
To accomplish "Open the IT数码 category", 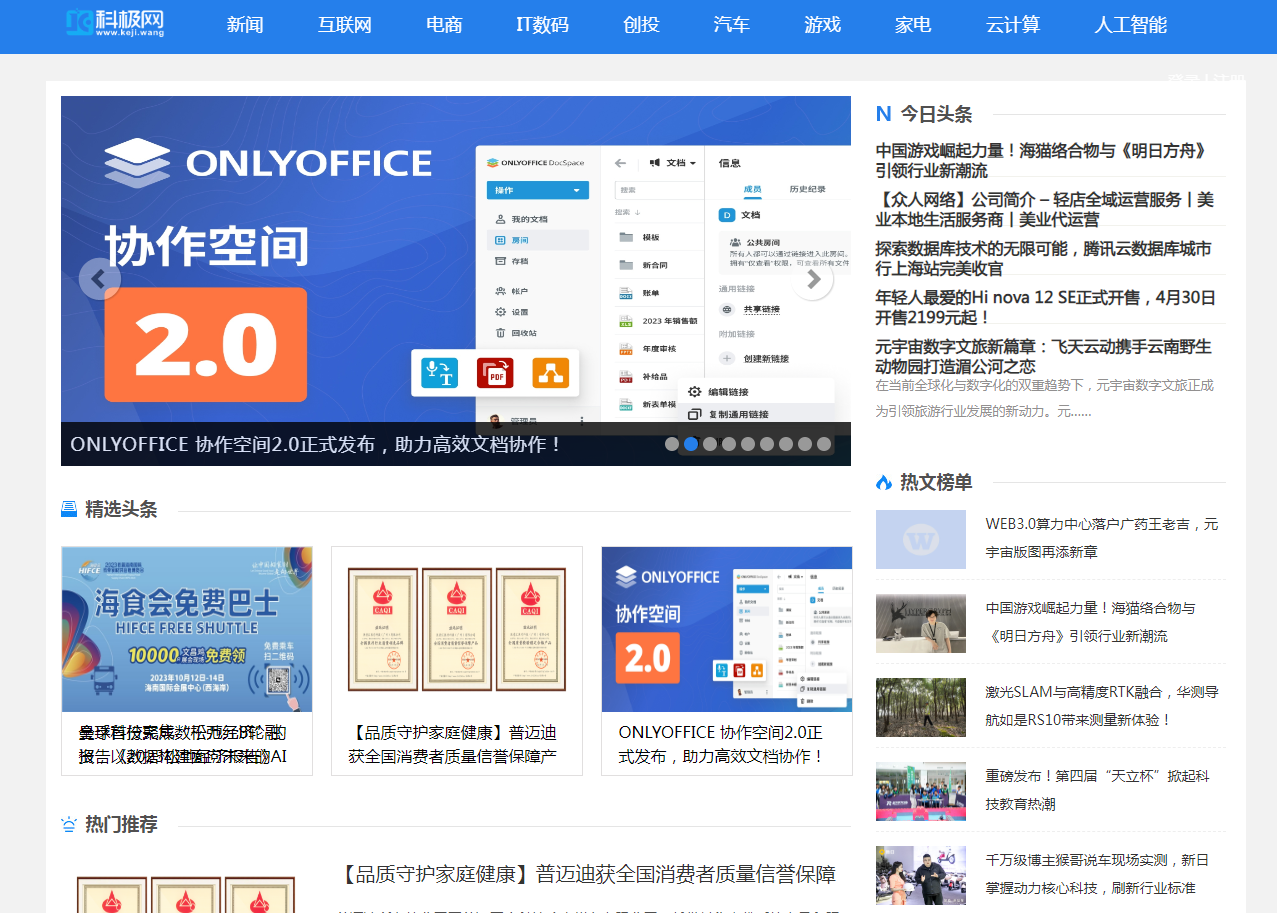I will 542,25.
